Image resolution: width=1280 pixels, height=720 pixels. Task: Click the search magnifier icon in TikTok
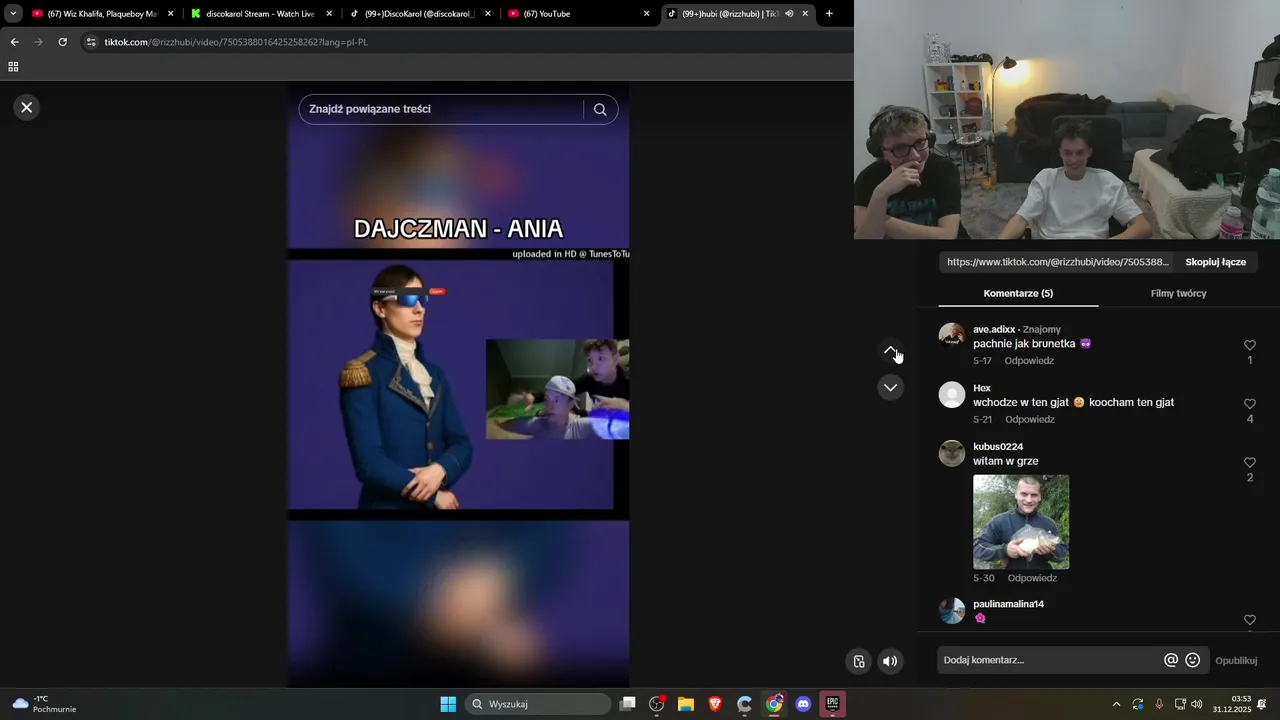[x=600, y=110]
